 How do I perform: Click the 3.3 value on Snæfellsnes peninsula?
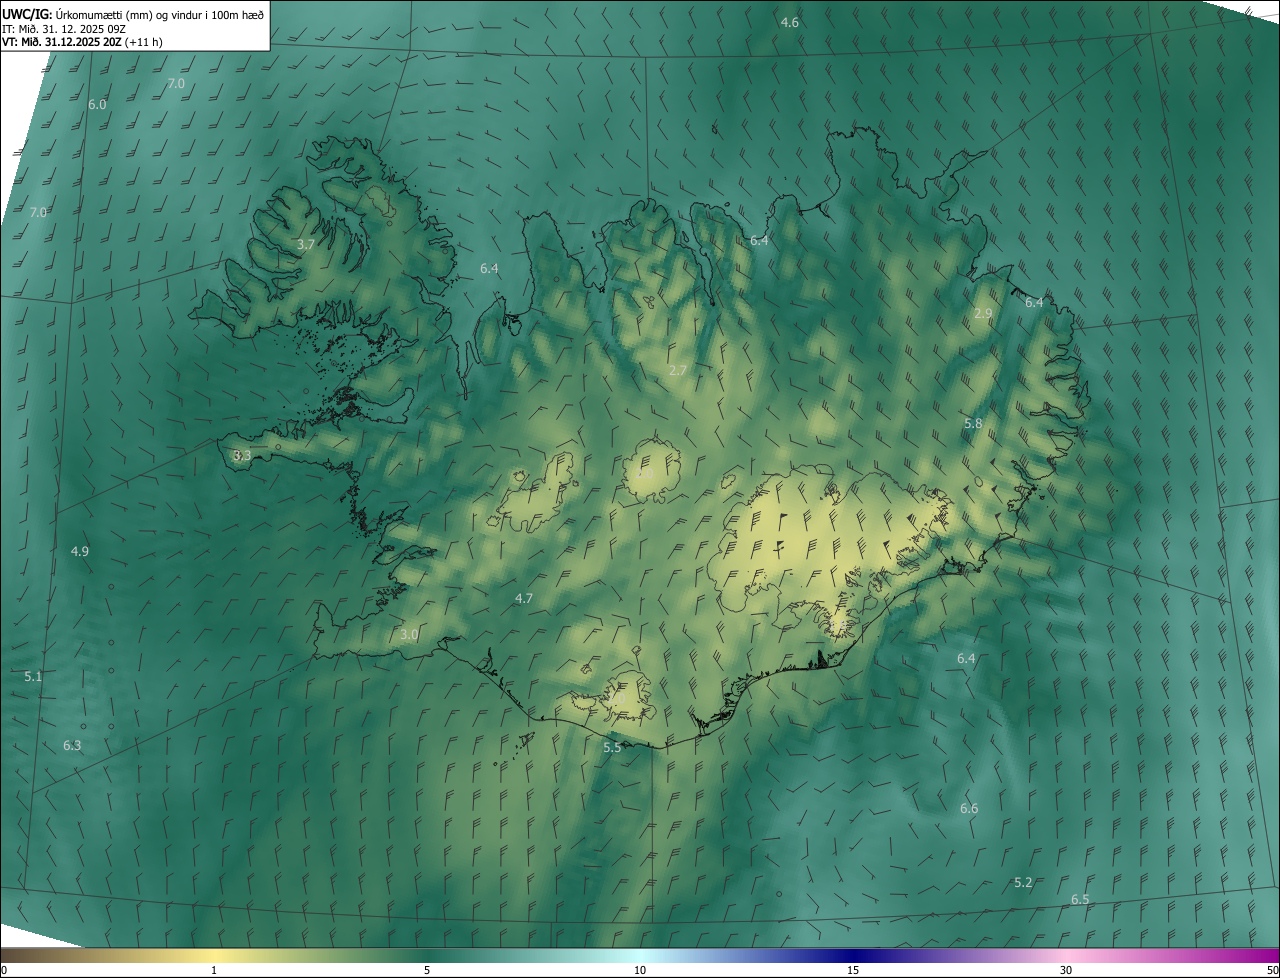(x=242, y=455)
